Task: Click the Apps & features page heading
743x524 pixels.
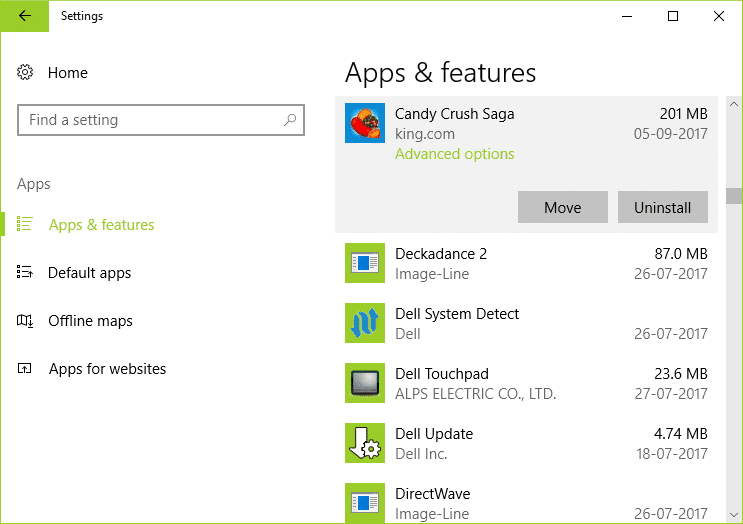Action: coord(440,73)
